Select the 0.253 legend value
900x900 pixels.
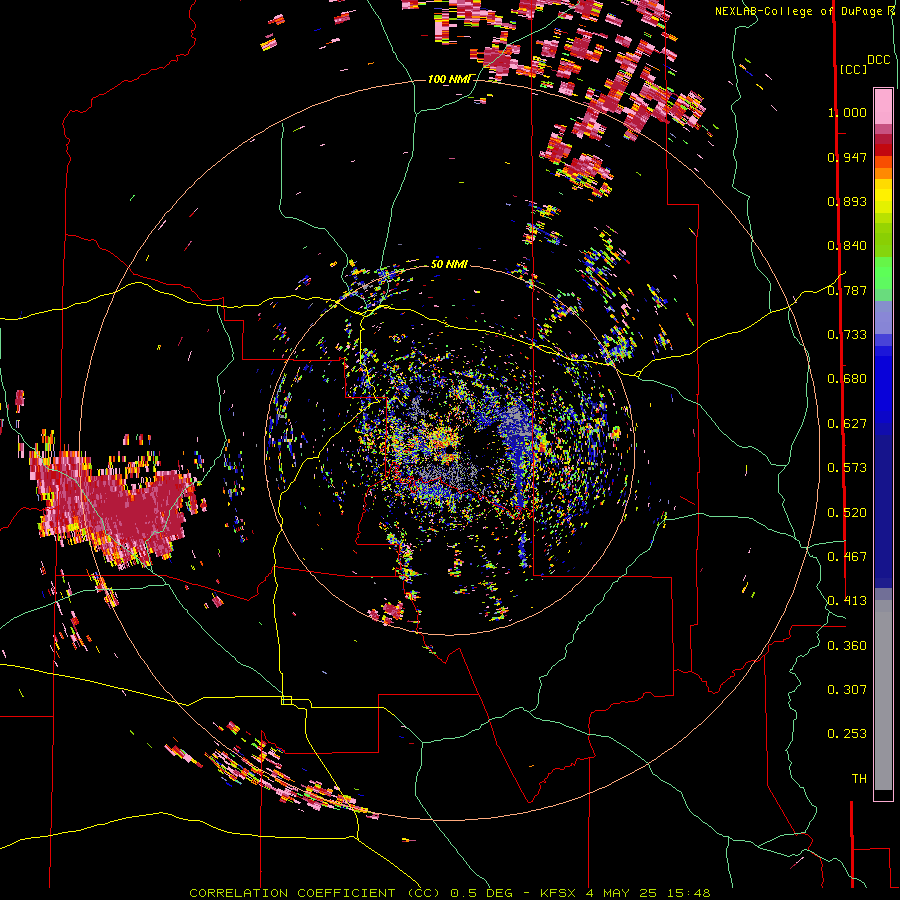pos(847,734)
